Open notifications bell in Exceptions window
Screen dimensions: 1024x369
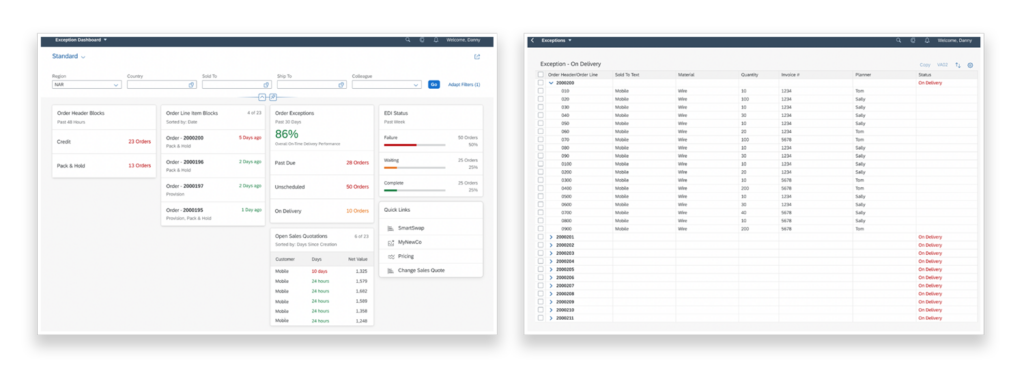[927, 40]
